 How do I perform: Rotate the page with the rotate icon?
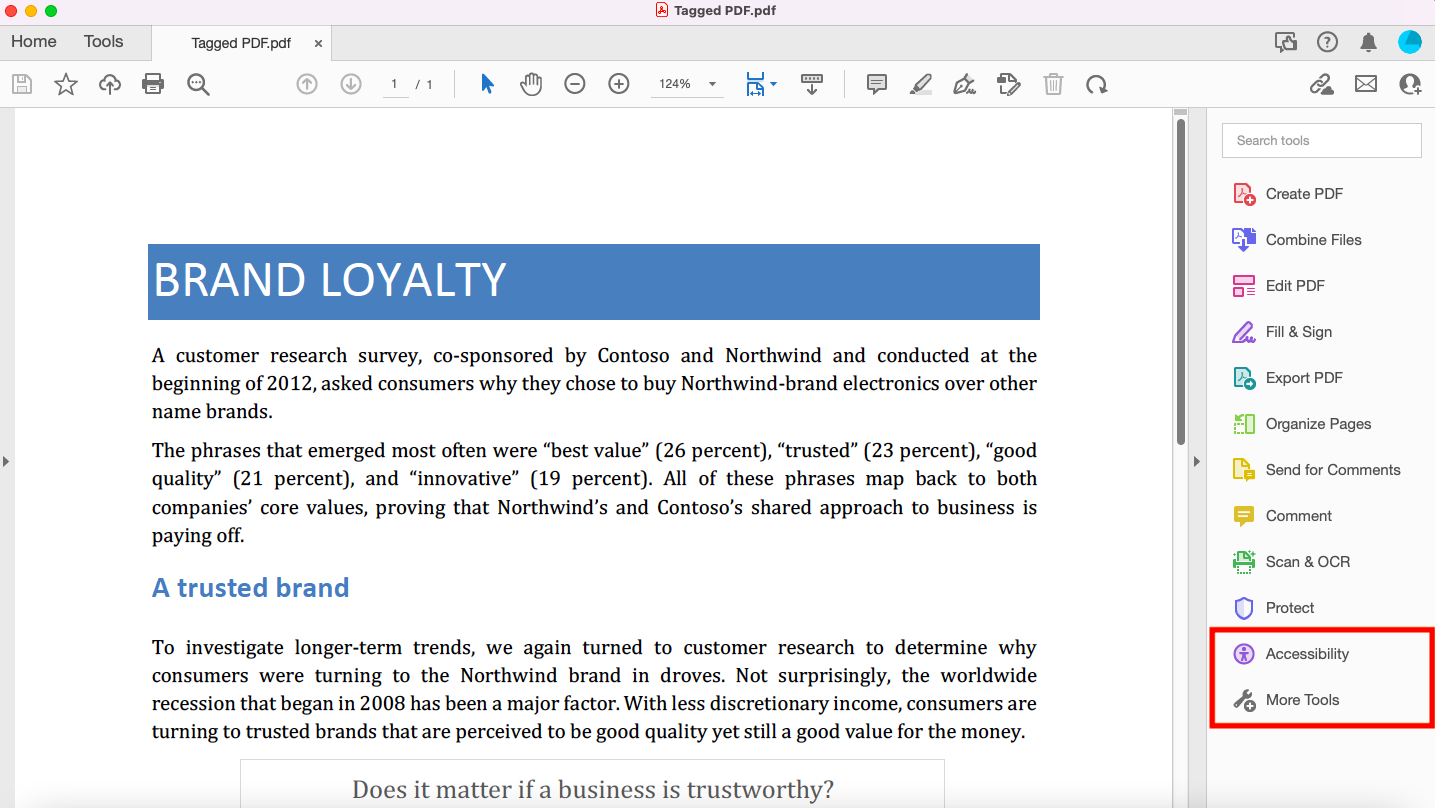tap(1097, 85)
